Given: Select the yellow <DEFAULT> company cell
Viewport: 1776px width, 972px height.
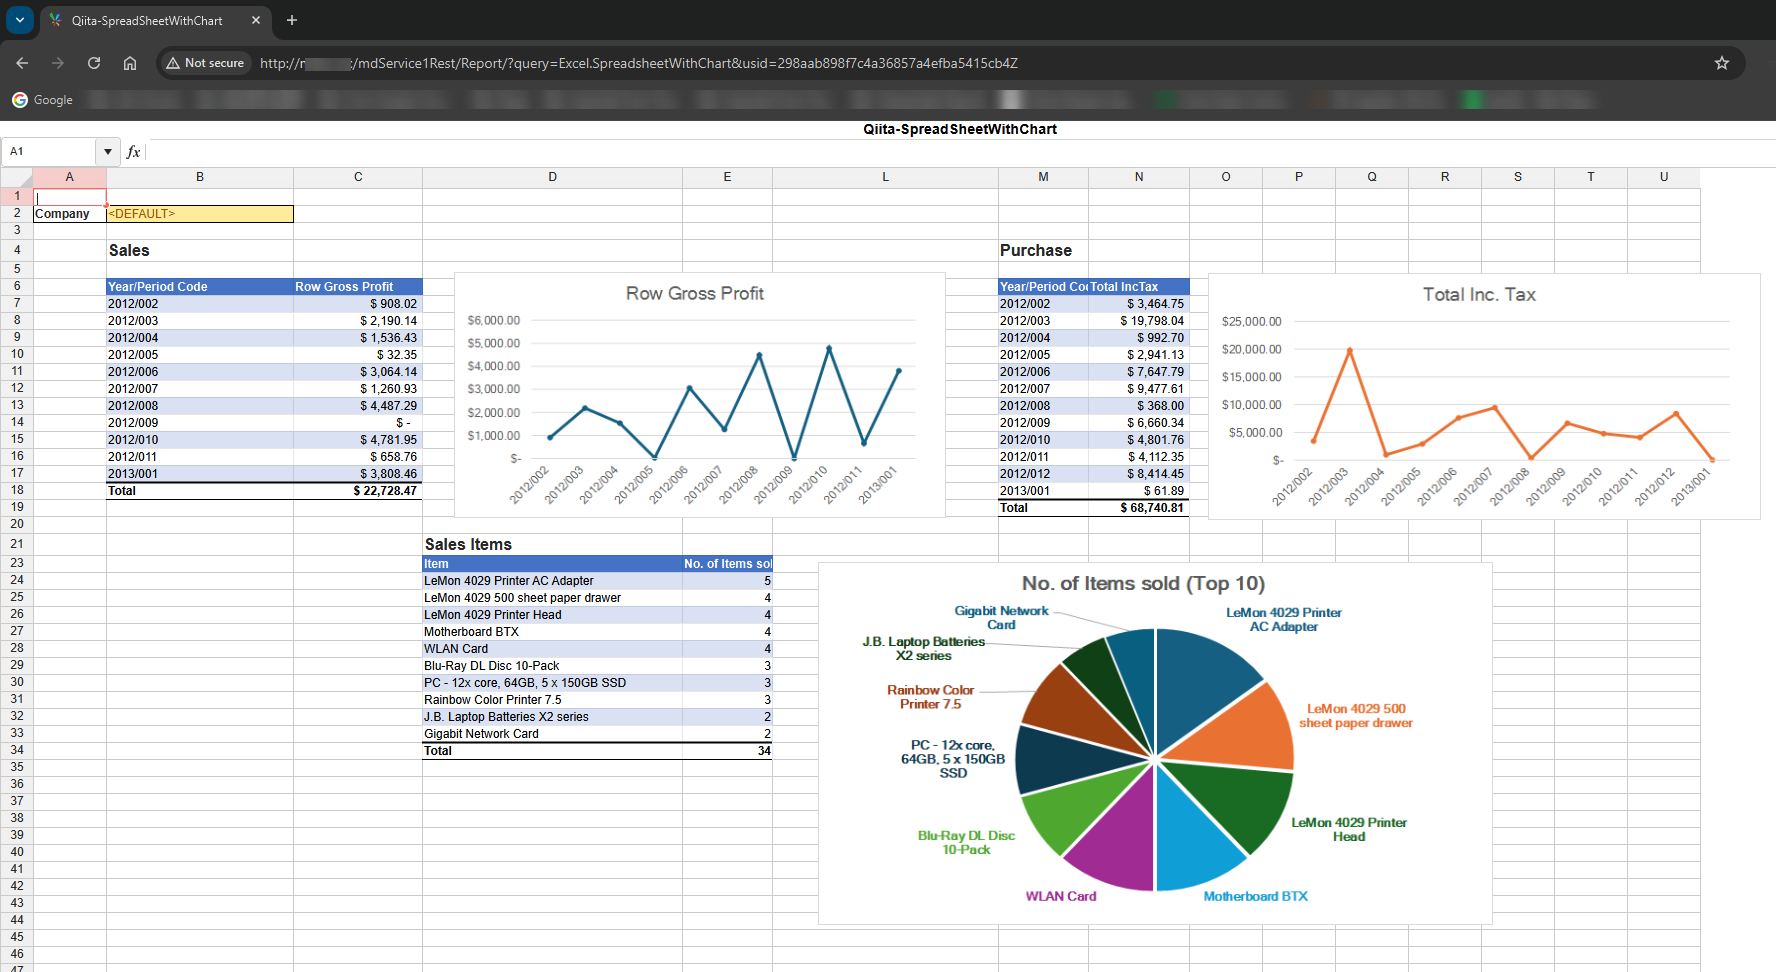Looking at the screenshot, I should 200,214.
